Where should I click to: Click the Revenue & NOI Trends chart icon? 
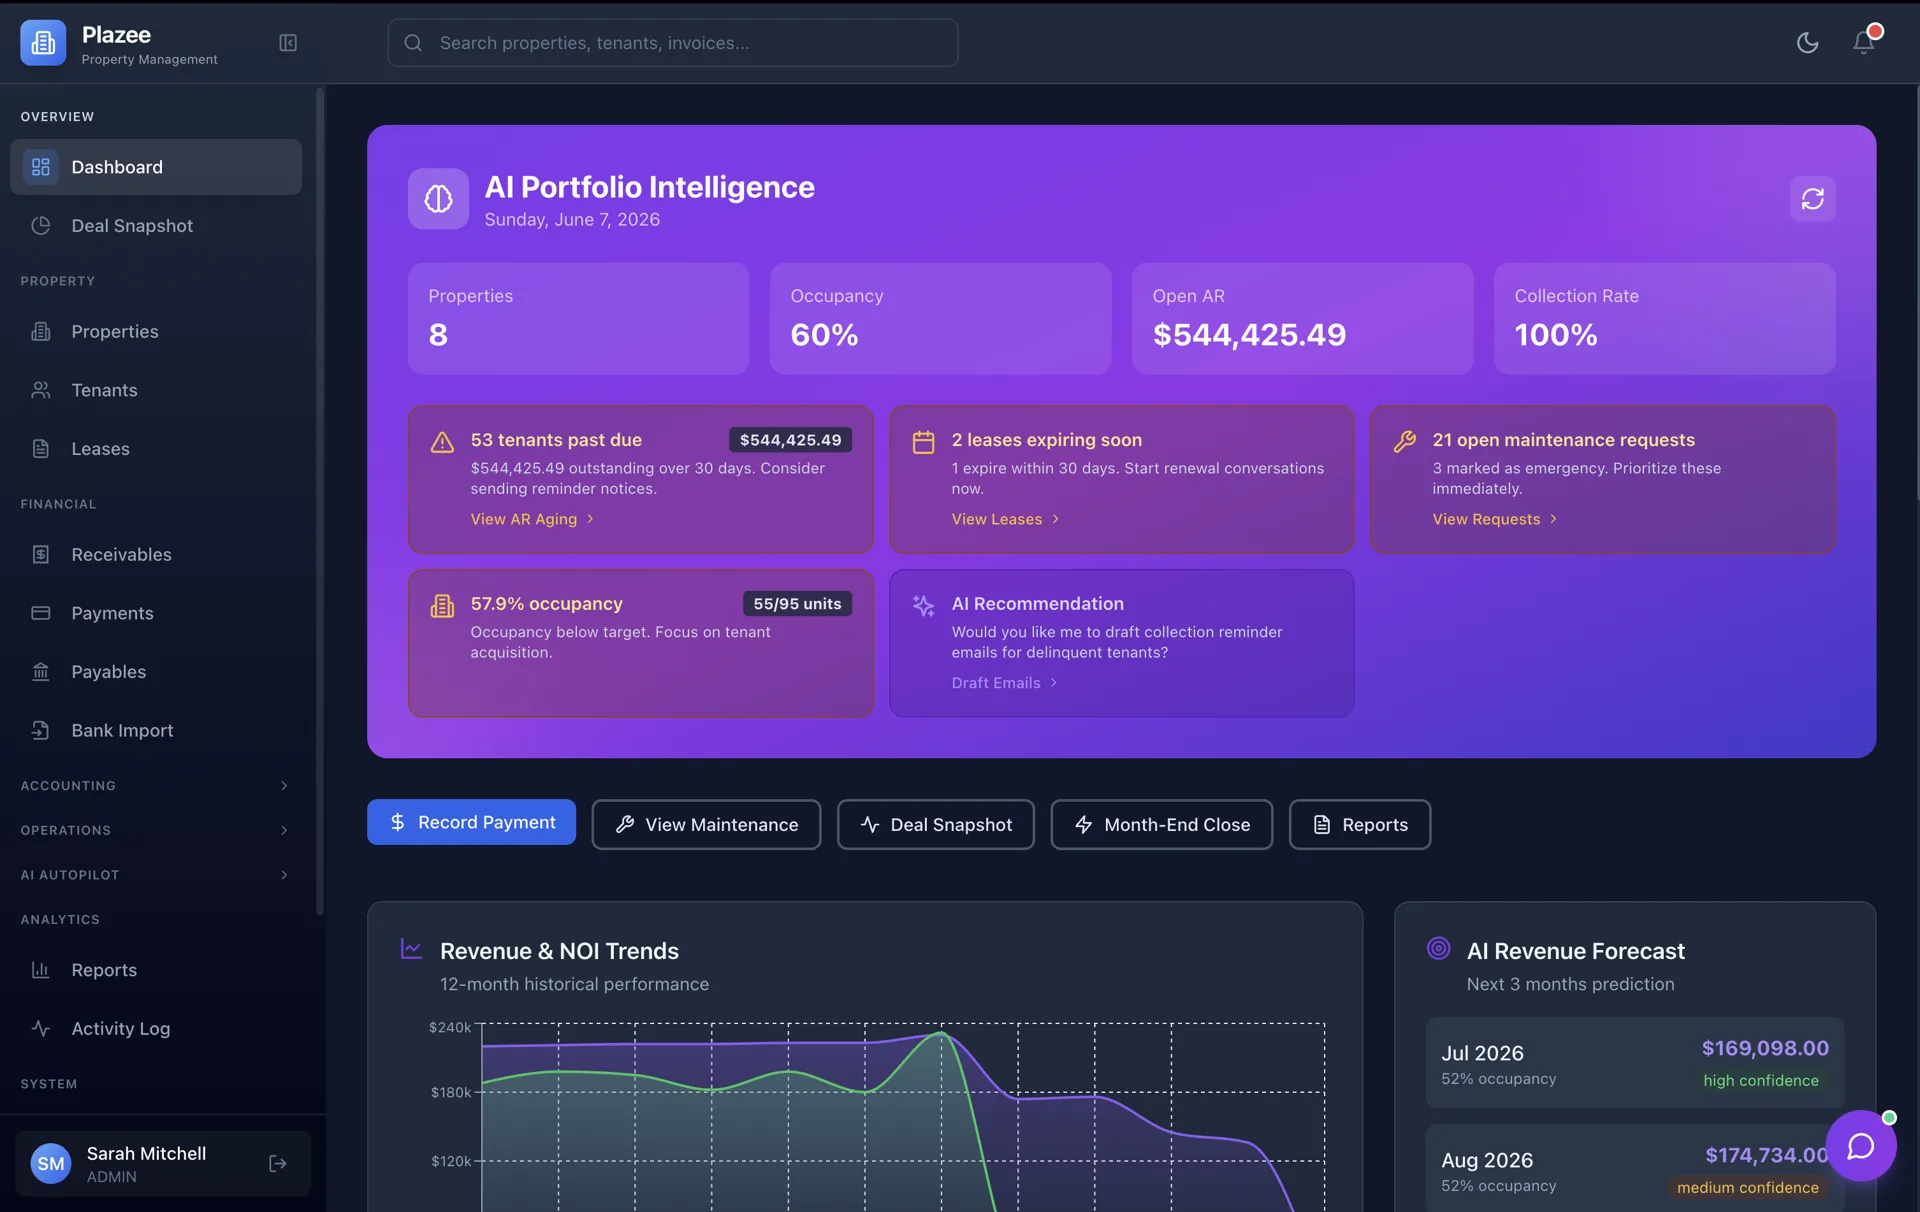[411, 948]
